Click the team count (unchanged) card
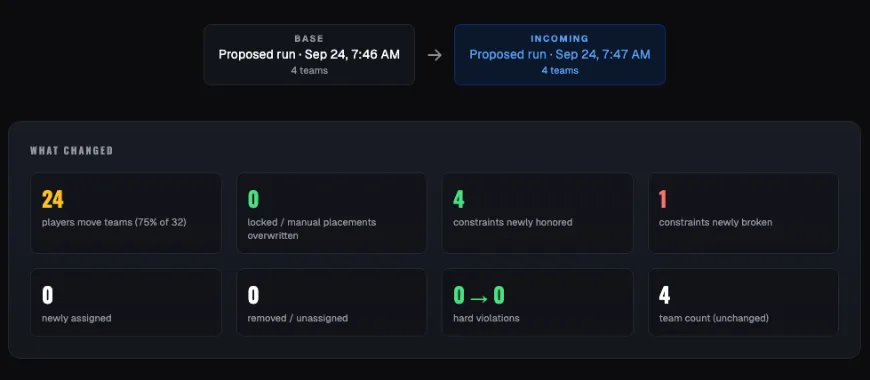 743,302
